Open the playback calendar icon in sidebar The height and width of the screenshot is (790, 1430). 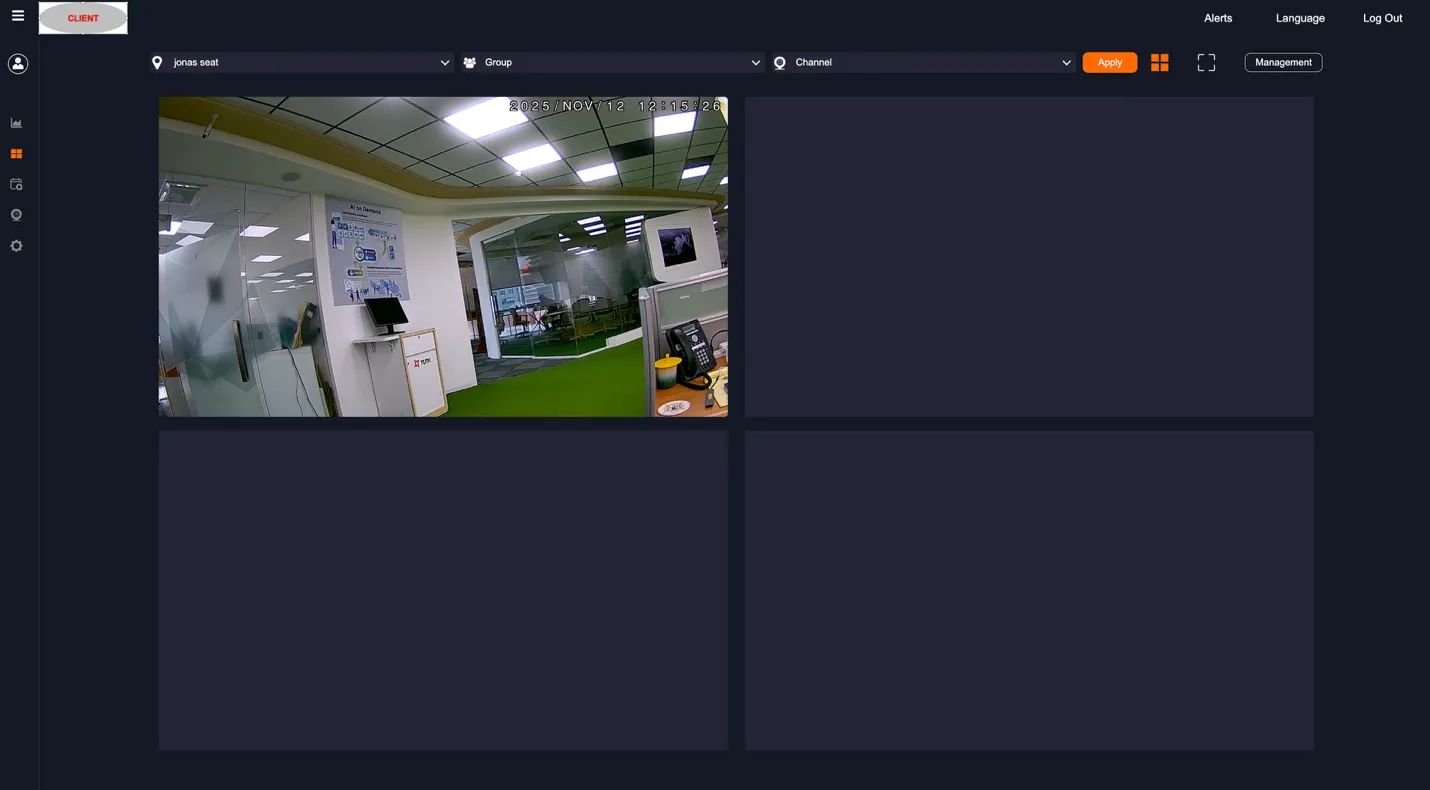pos(16,184)
